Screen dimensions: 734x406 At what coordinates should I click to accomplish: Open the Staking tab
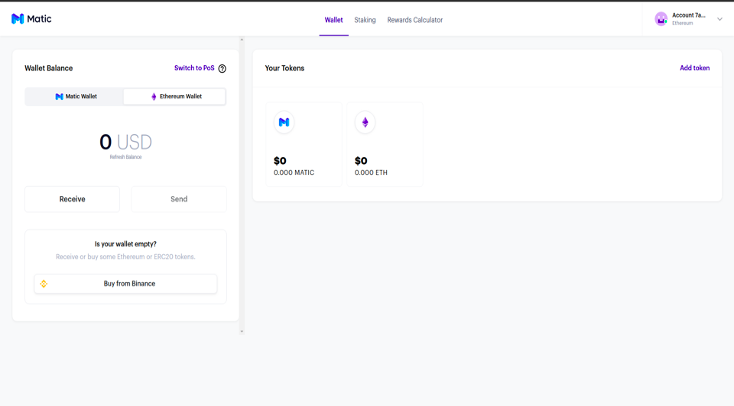click(x=365, y=20)
